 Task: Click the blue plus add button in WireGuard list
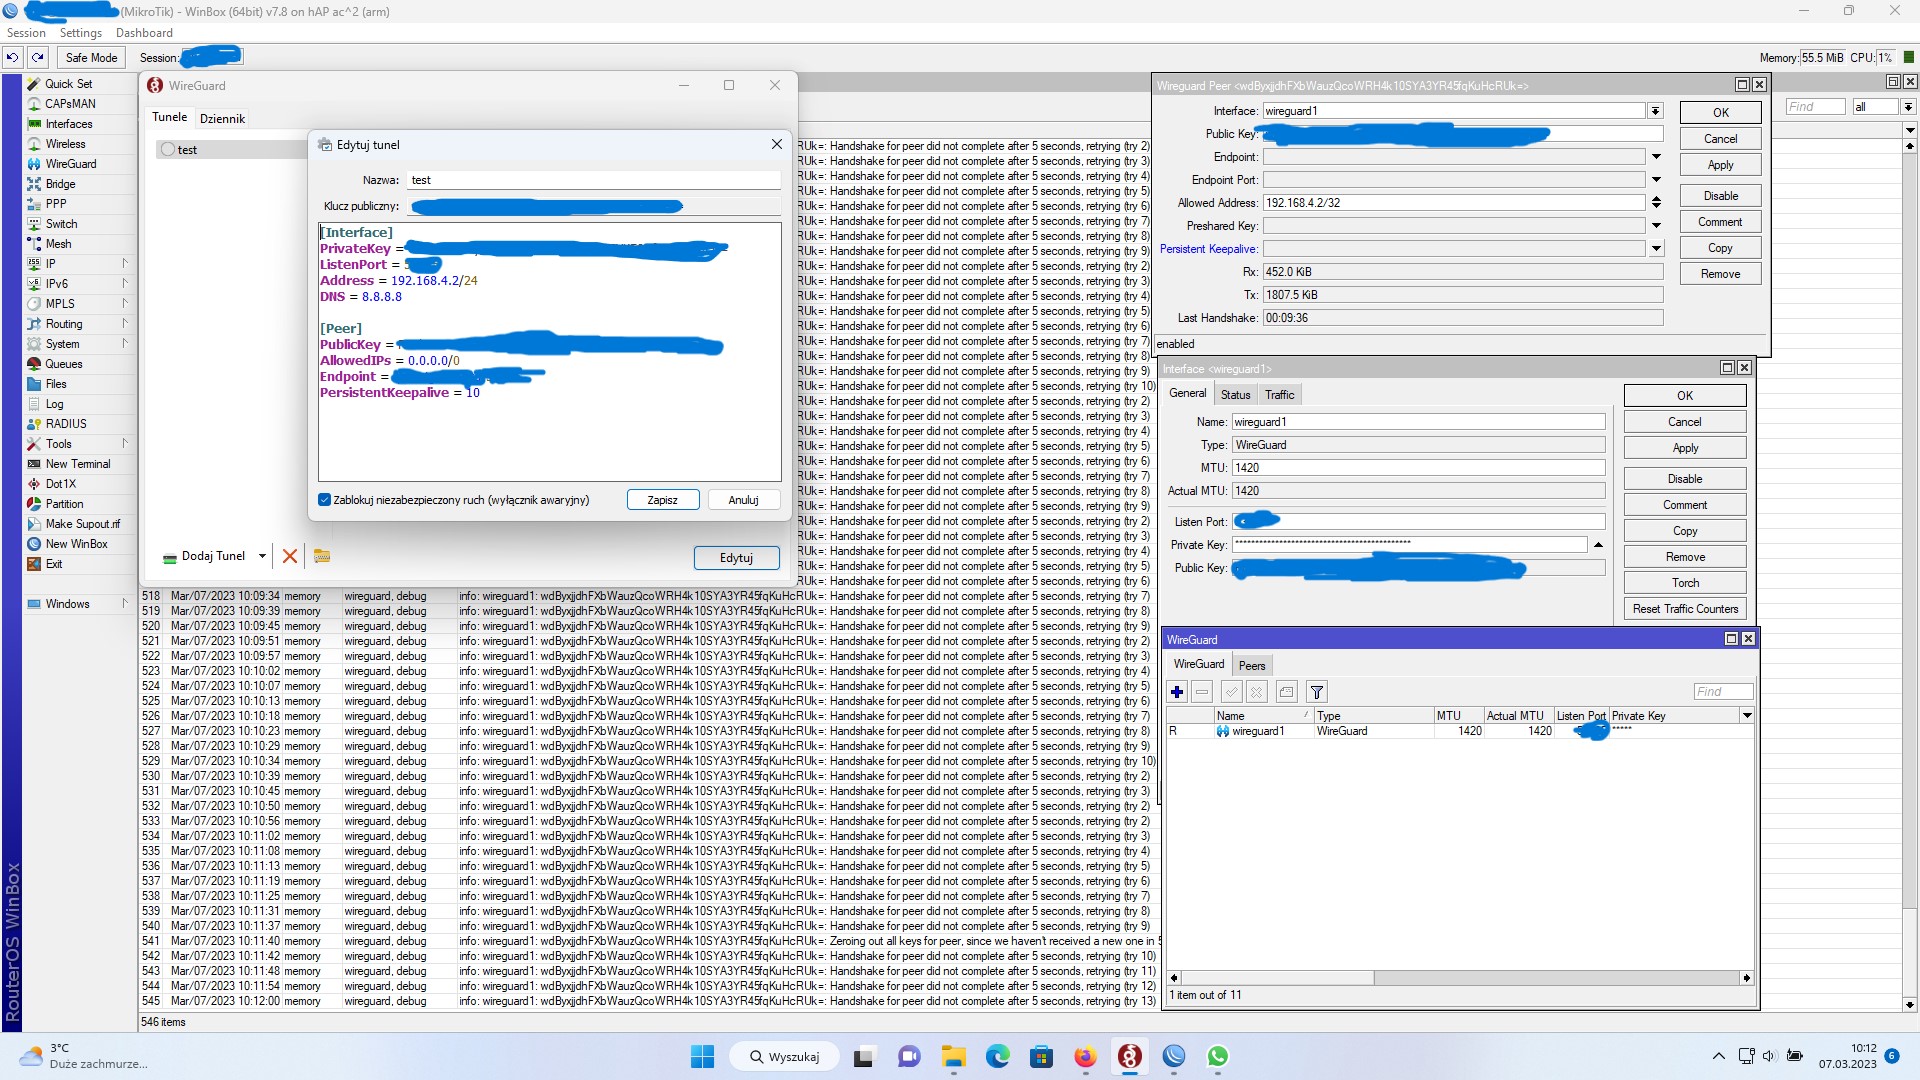[1177, 692]
